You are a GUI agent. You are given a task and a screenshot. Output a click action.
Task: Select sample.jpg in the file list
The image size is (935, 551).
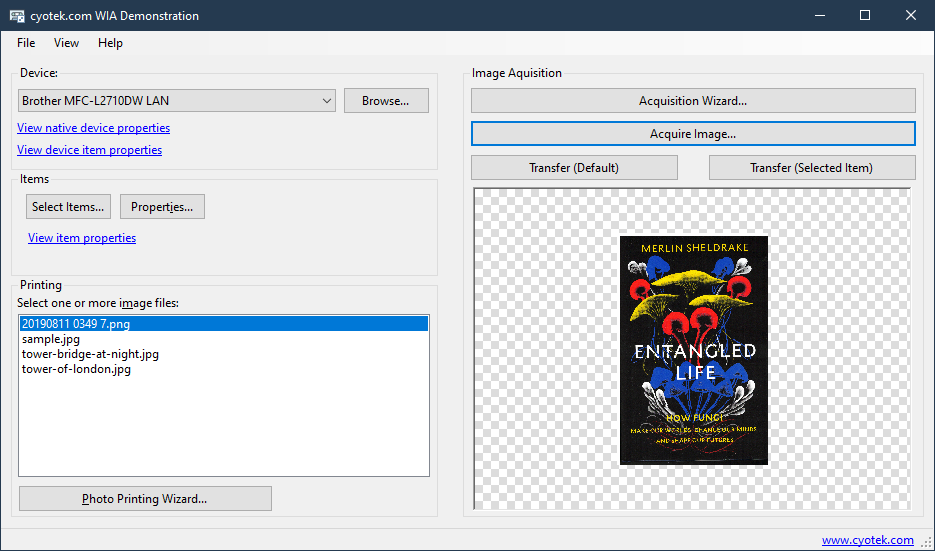[224, 339]
